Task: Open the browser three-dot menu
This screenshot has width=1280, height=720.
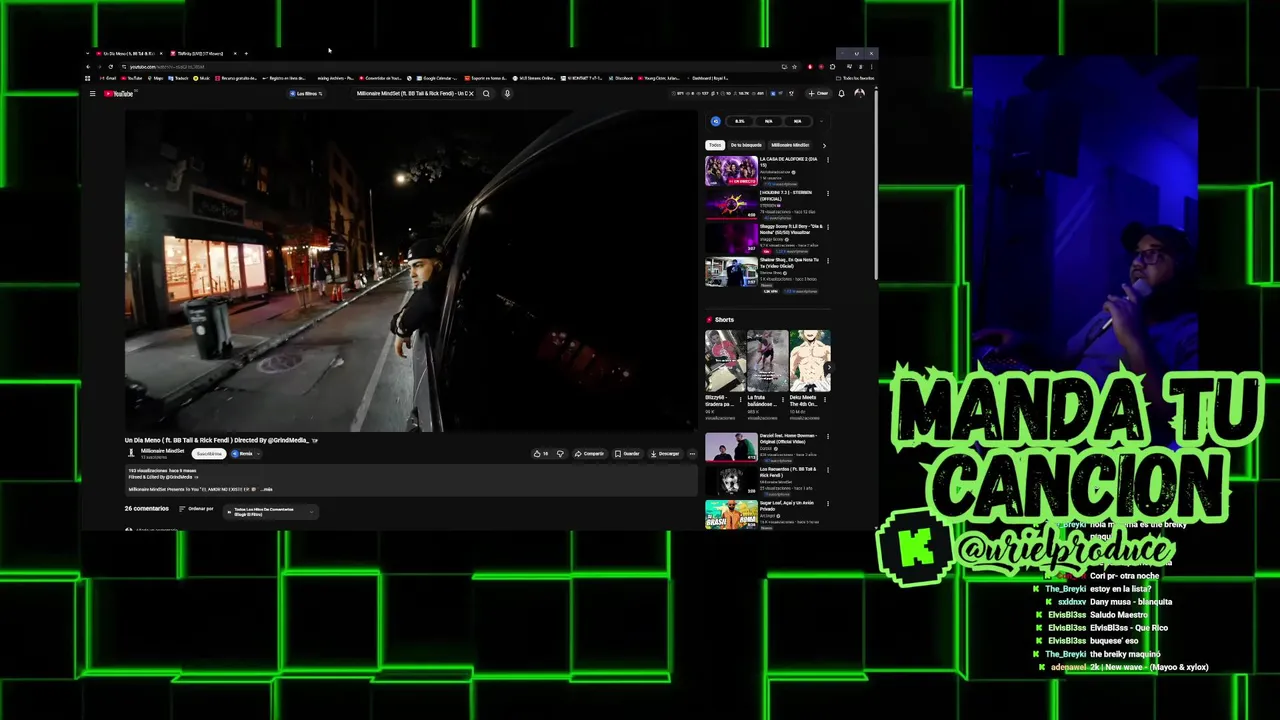Action: point(871,67)
